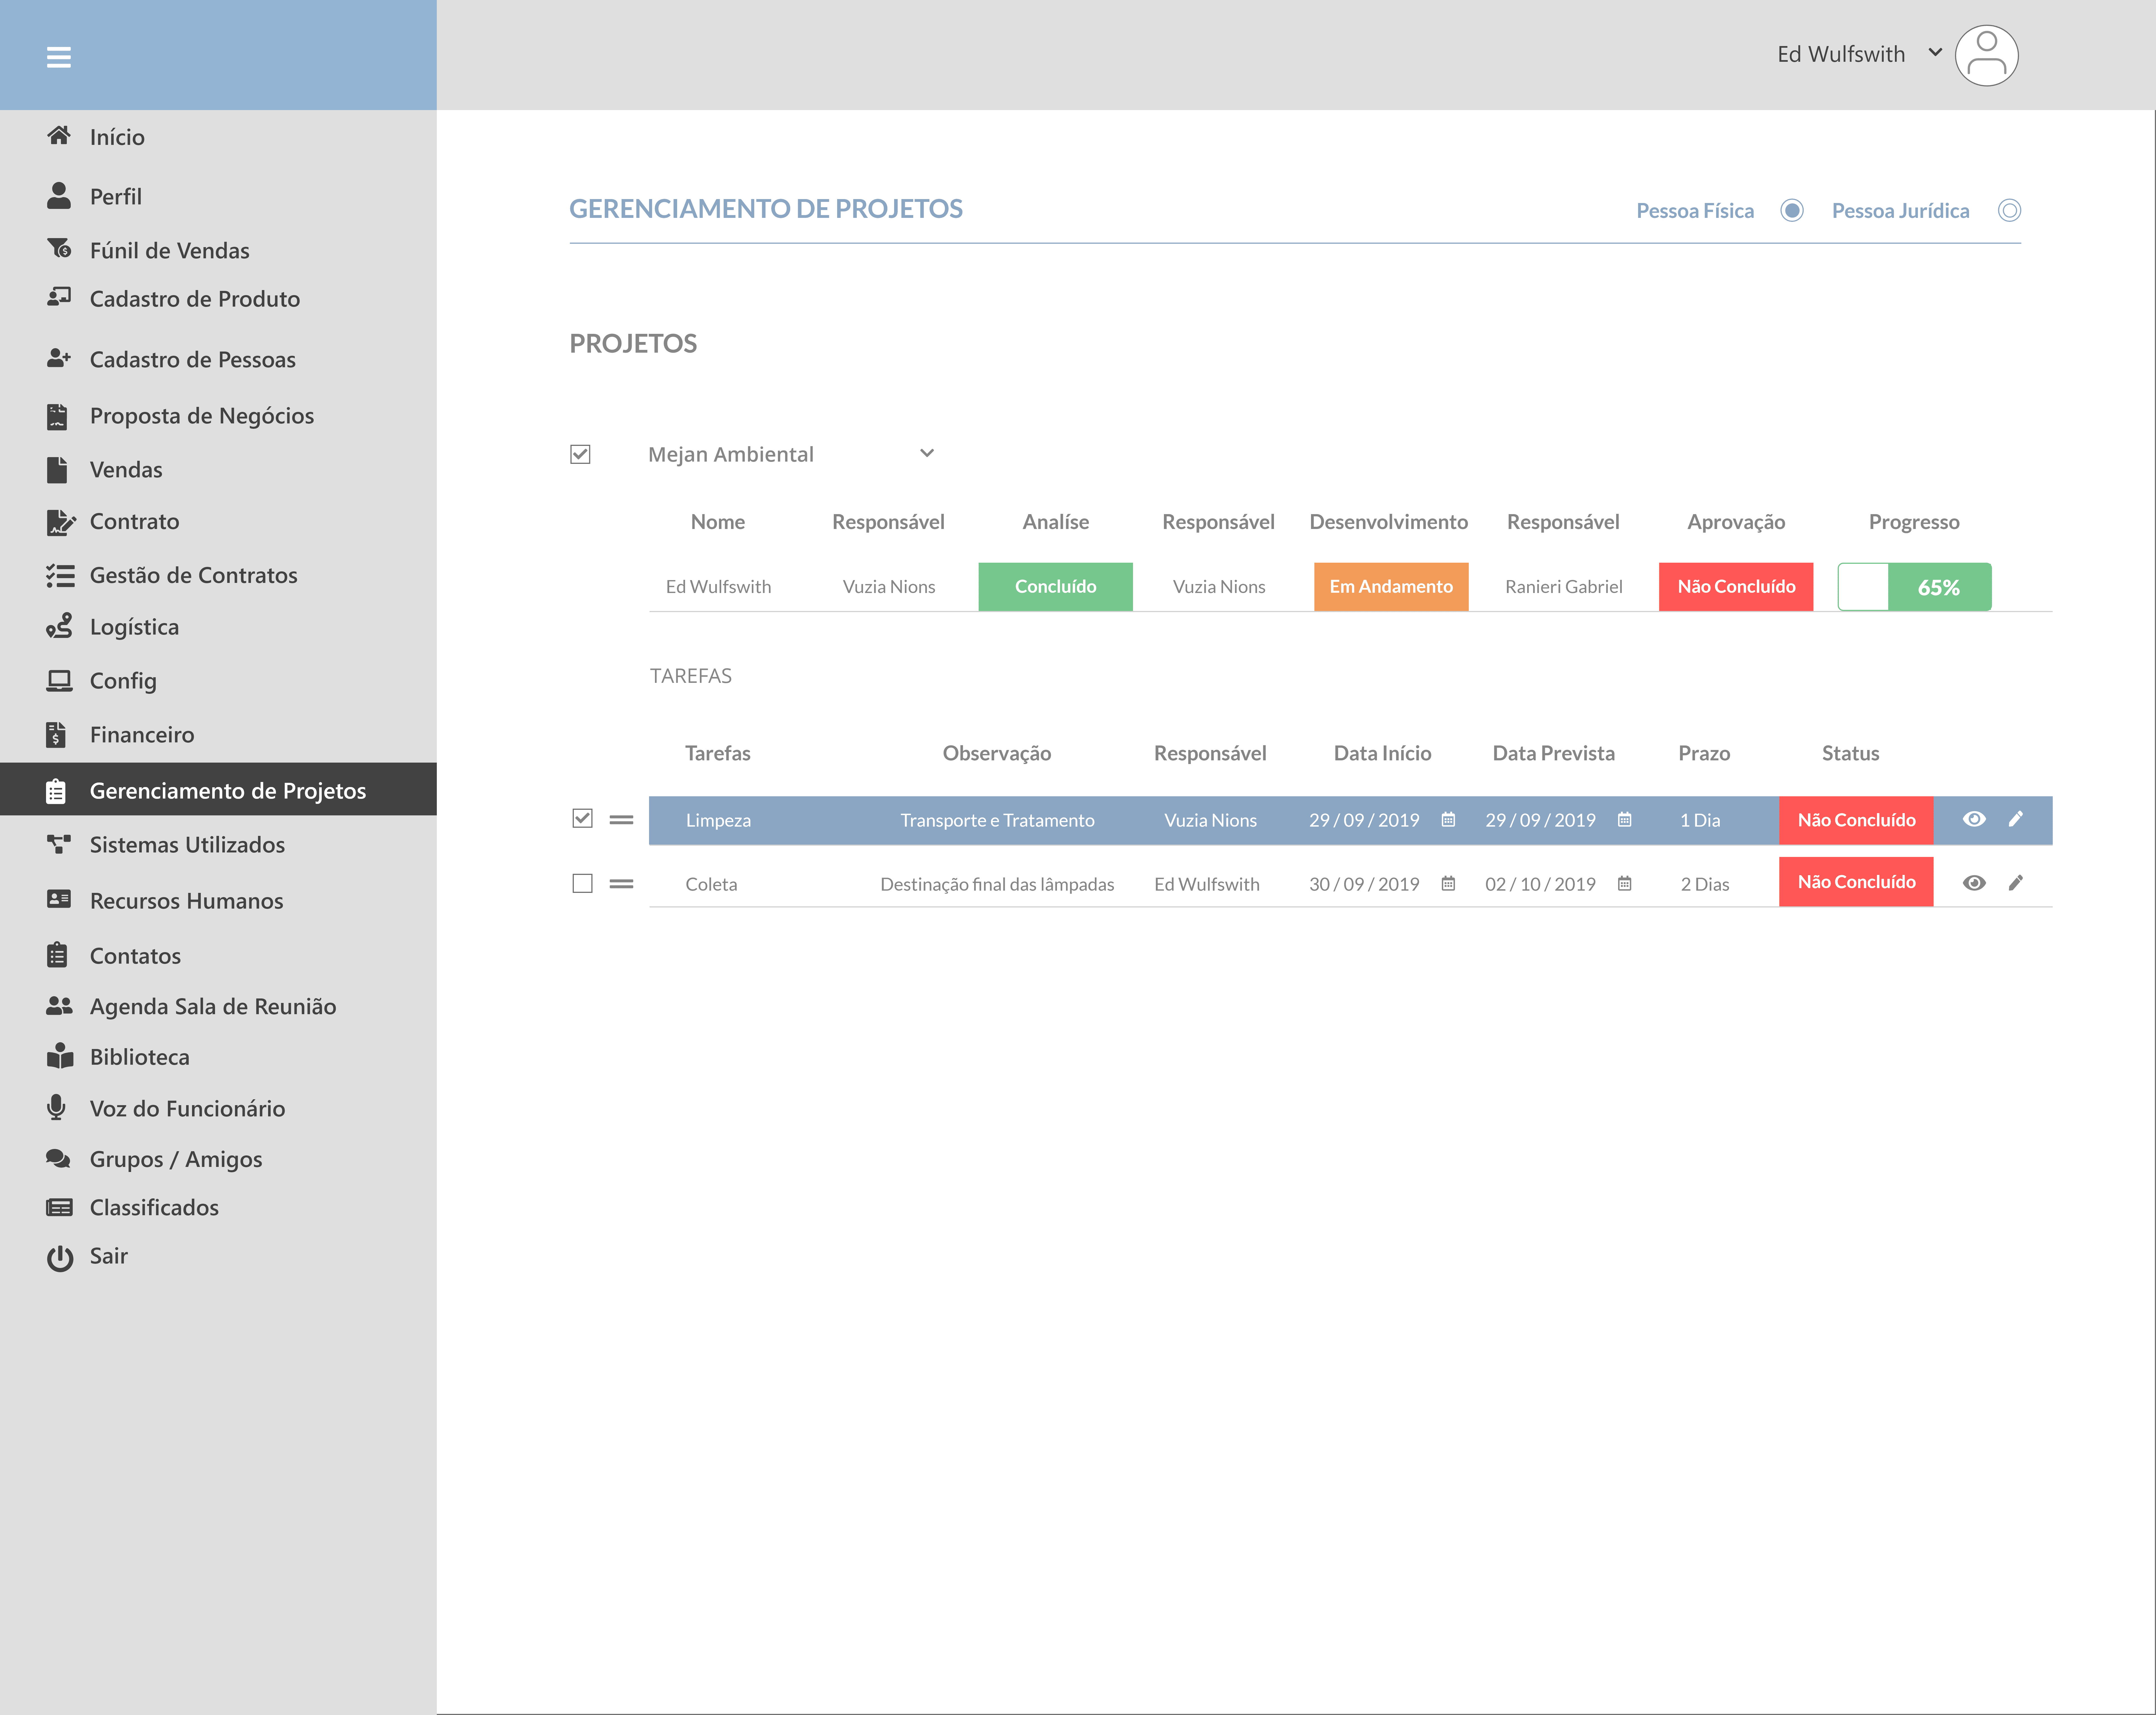Open the Financeiro menu item
Image resolution: width=2156 pixels, height=1715 pixels.
142,735
